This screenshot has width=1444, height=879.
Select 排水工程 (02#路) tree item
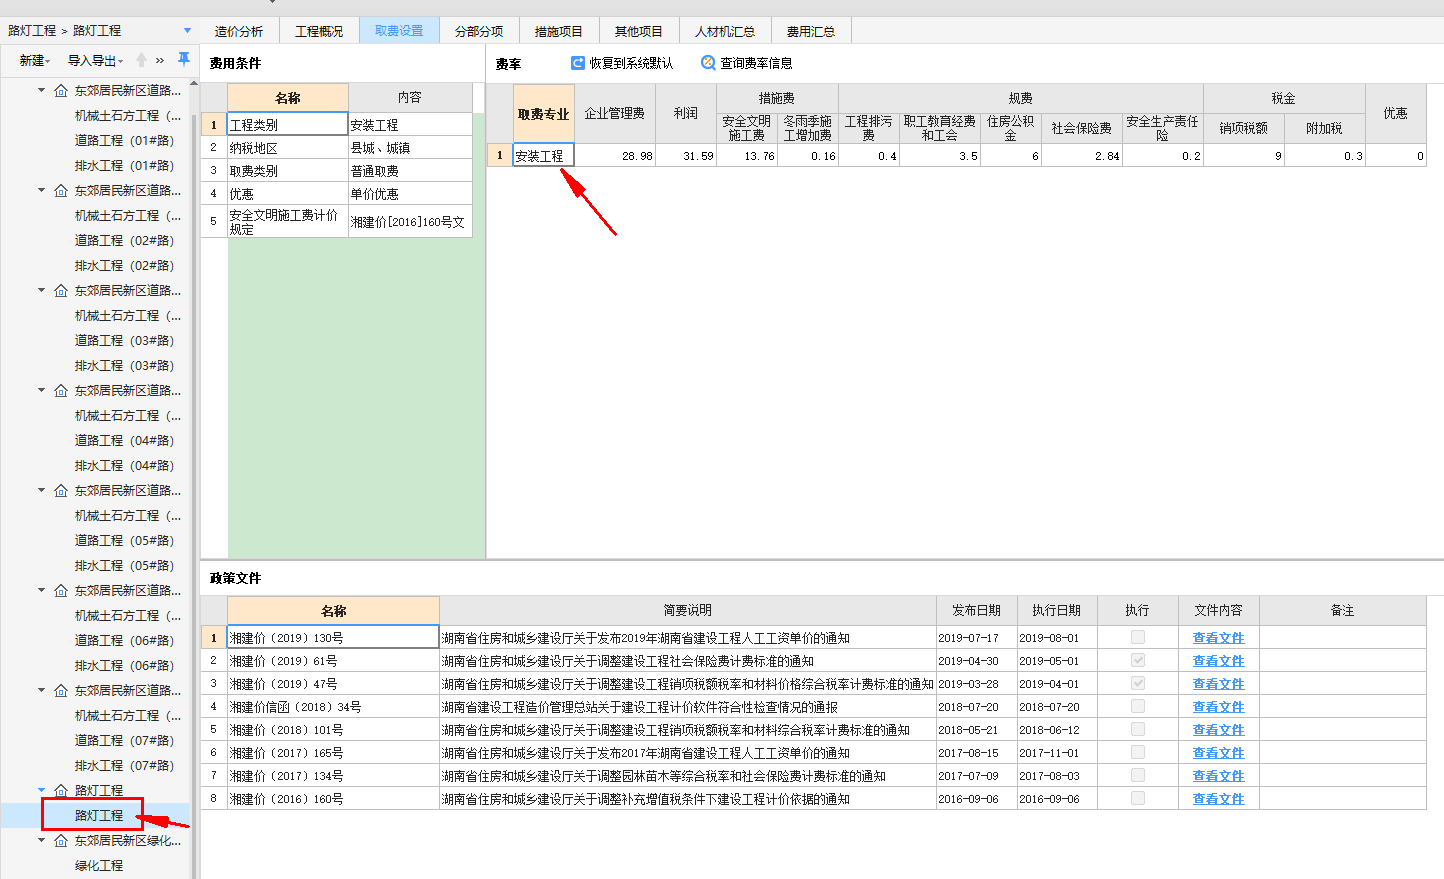tap(124, 266)
